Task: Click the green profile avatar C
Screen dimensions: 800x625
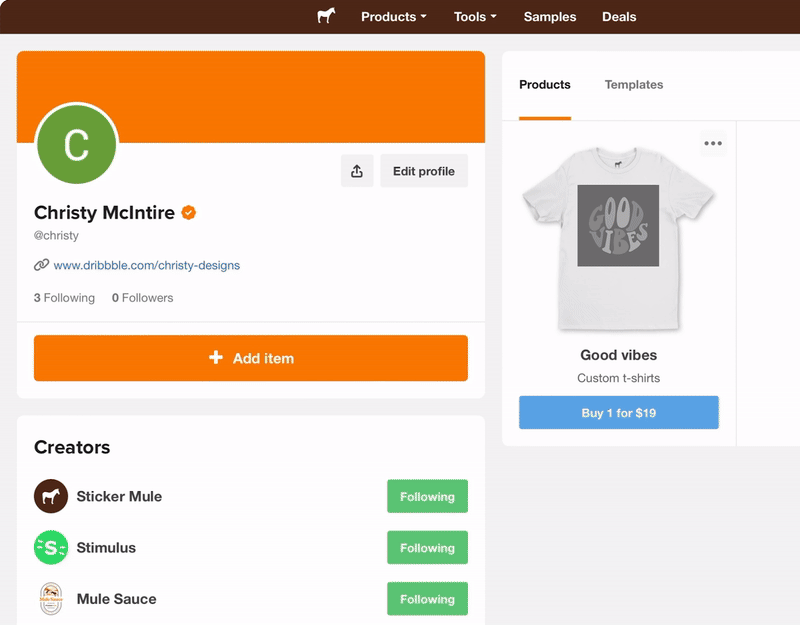Action: coord(77,144)
